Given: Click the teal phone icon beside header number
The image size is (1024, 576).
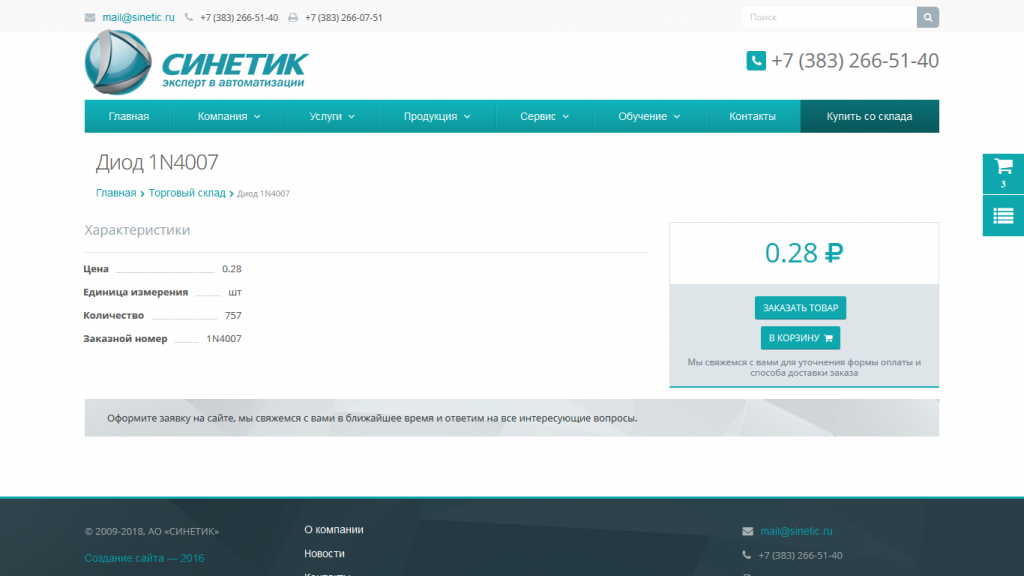Looking at the screenshot, I should [756, 61].
